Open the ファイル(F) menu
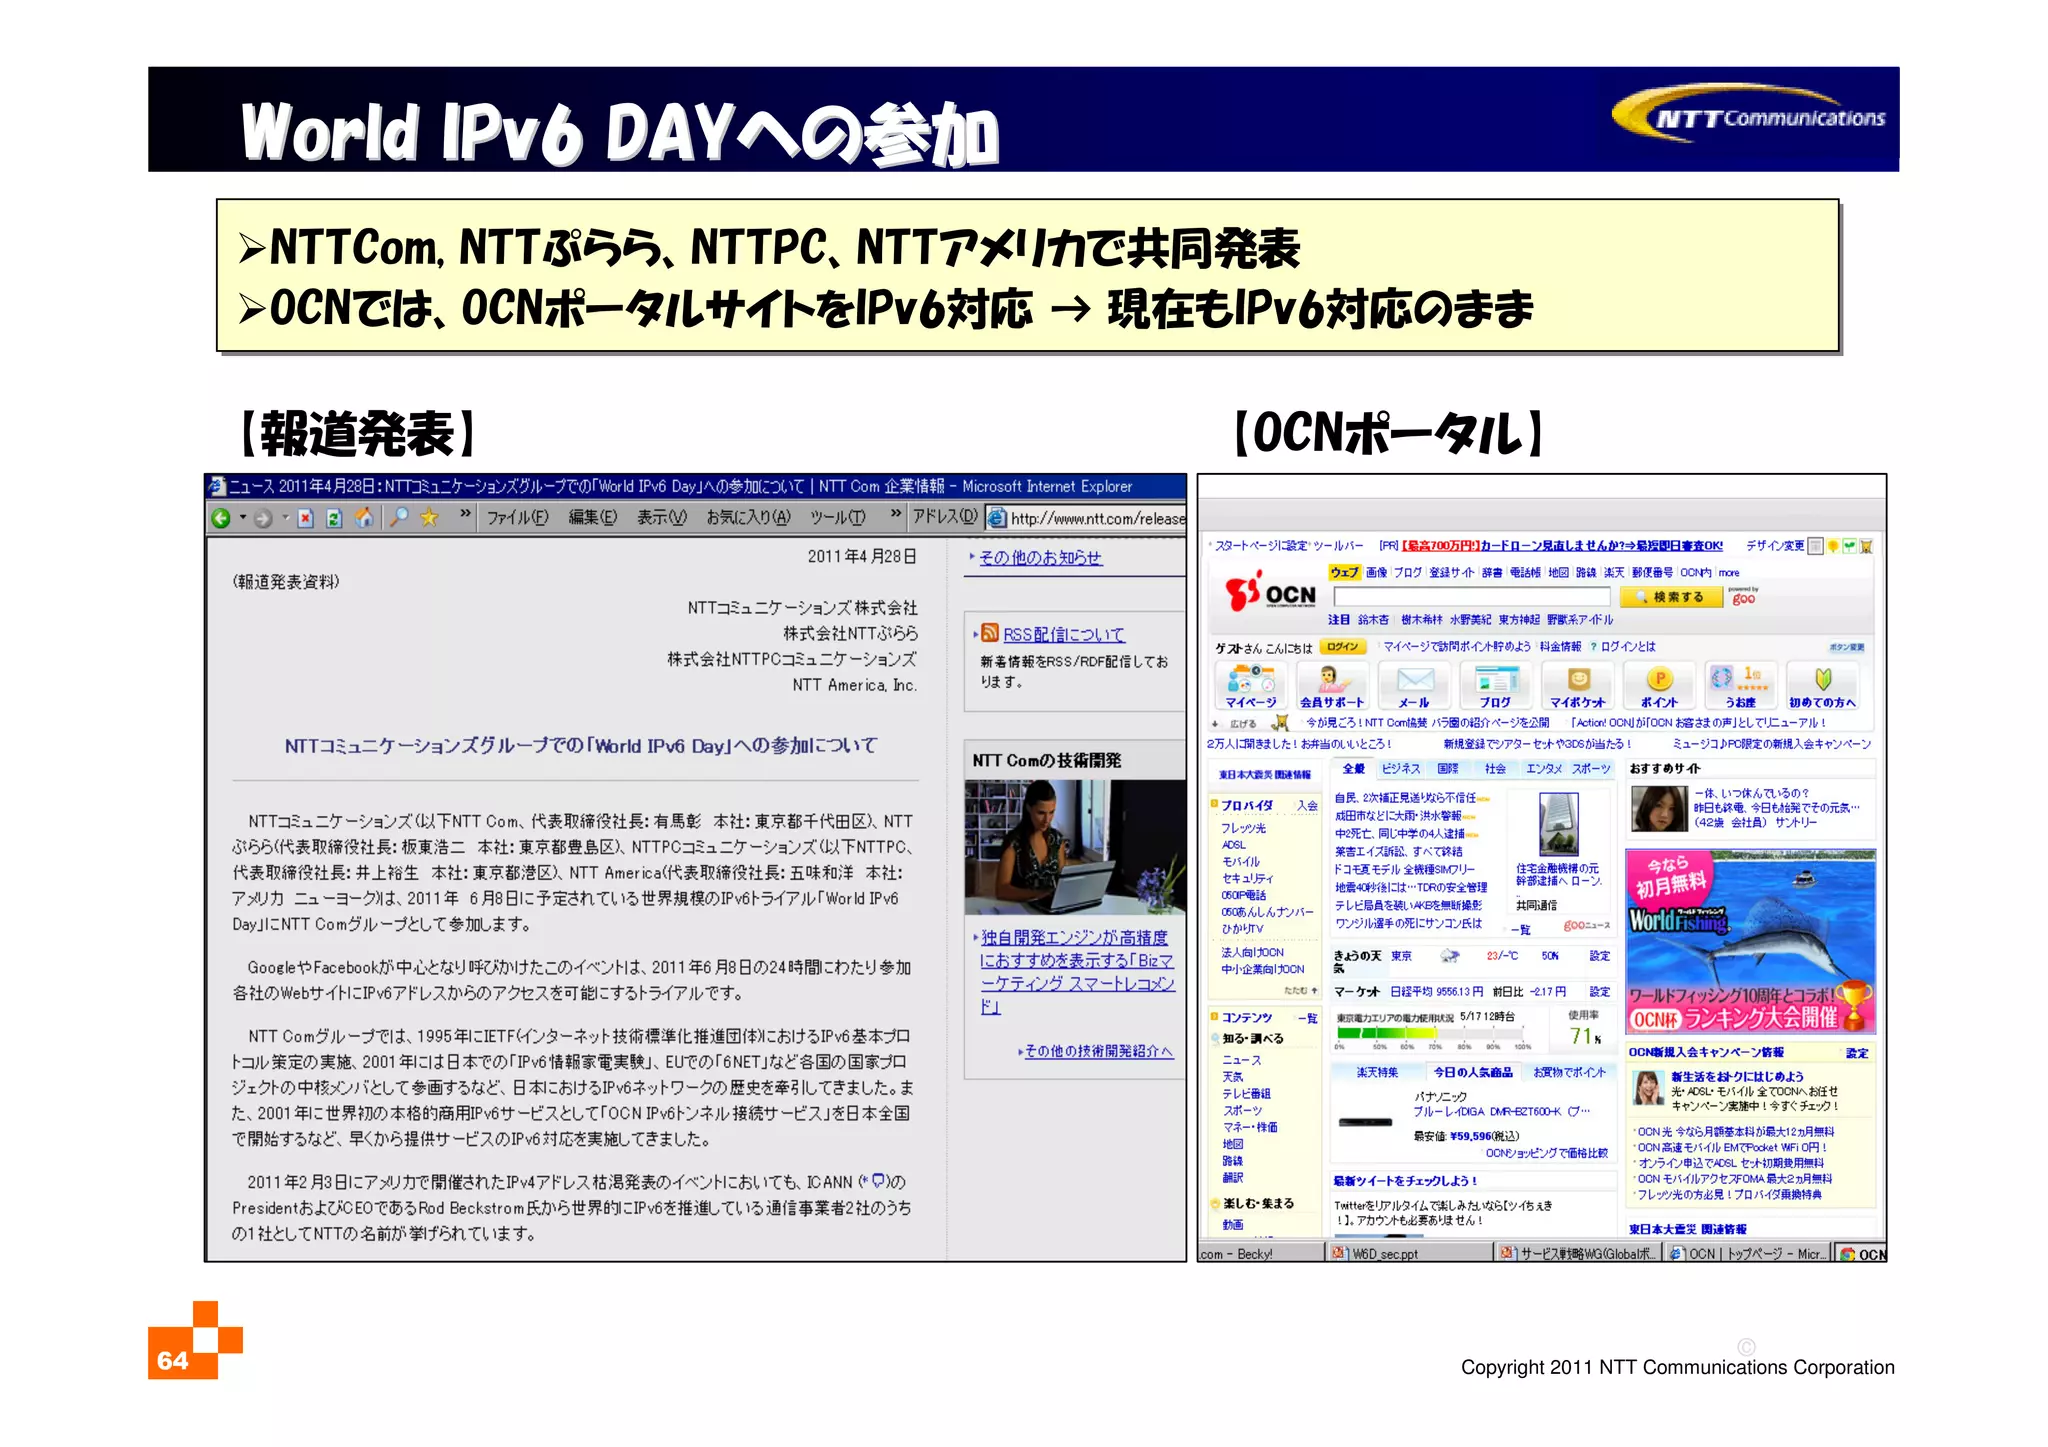Screen dimensions: 2048x1447 coord(517,517)
